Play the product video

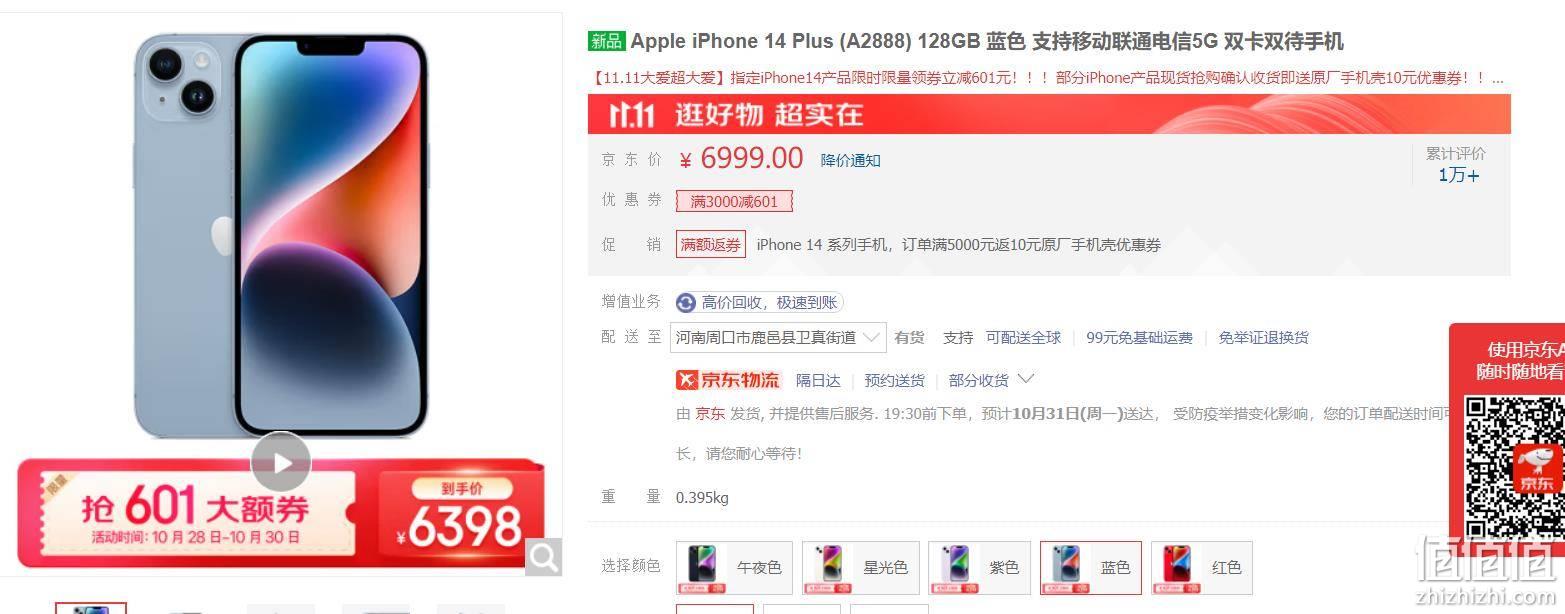[280, 462]
